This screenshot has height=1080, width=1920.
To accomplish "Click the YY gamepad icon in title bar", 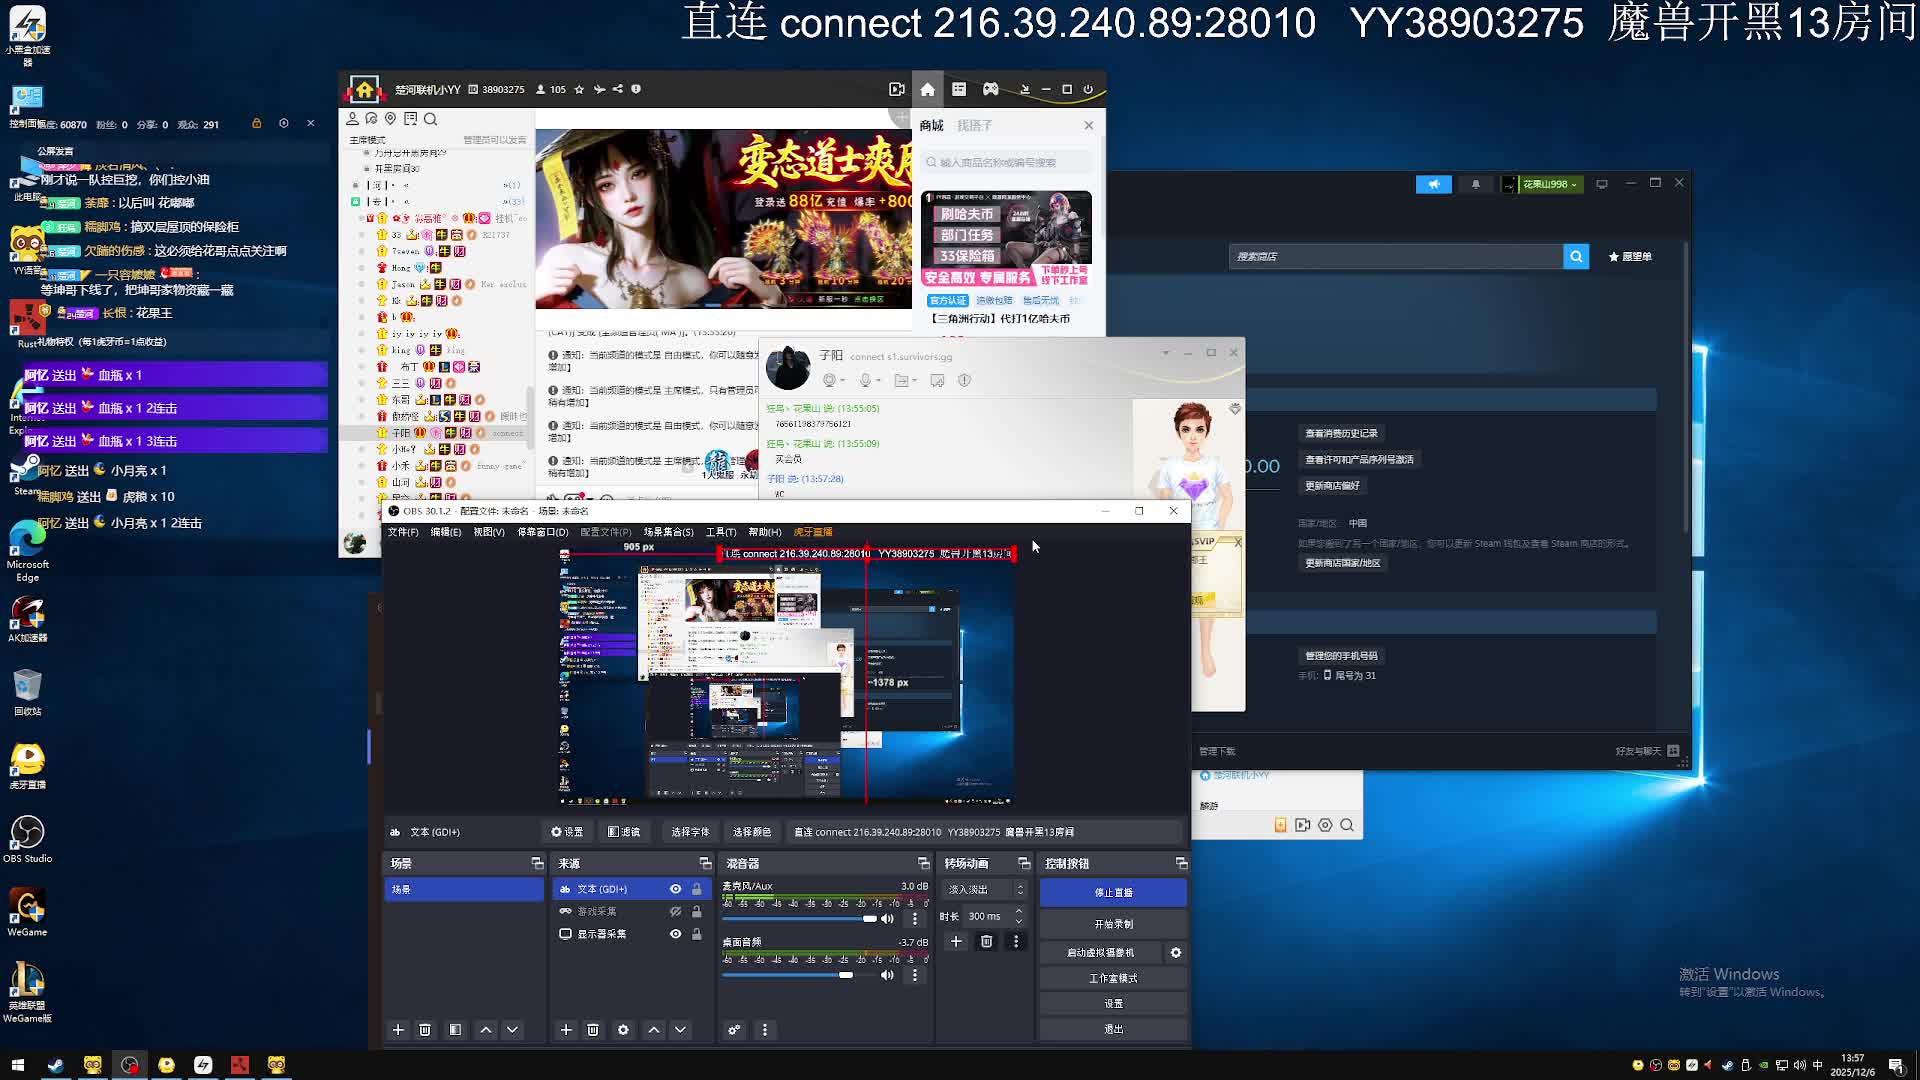I will [990, 90].
